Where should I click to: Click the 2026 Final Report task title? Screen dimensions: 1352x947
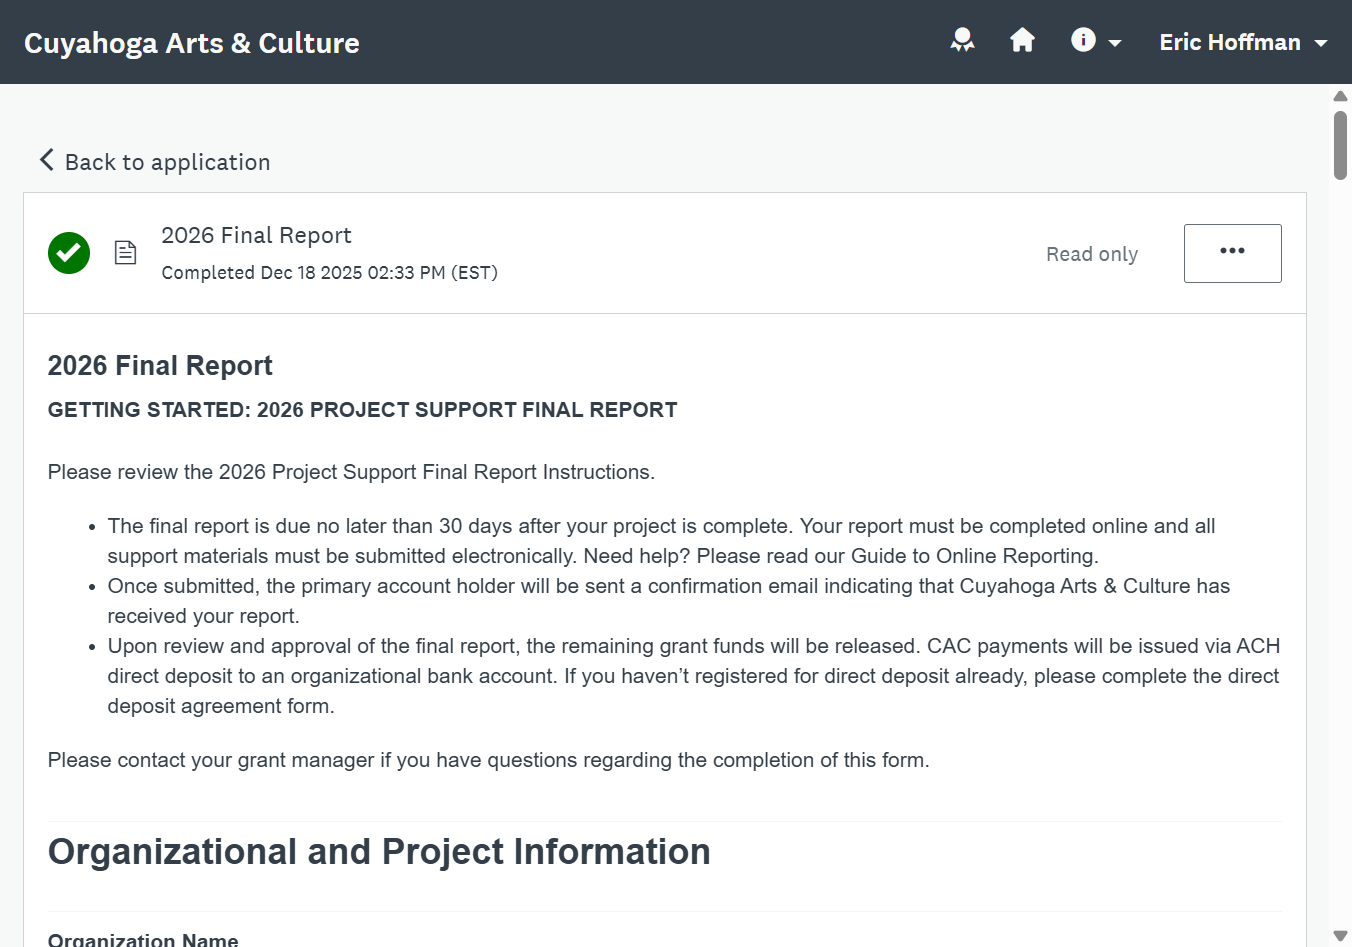[x=256, y=235]
